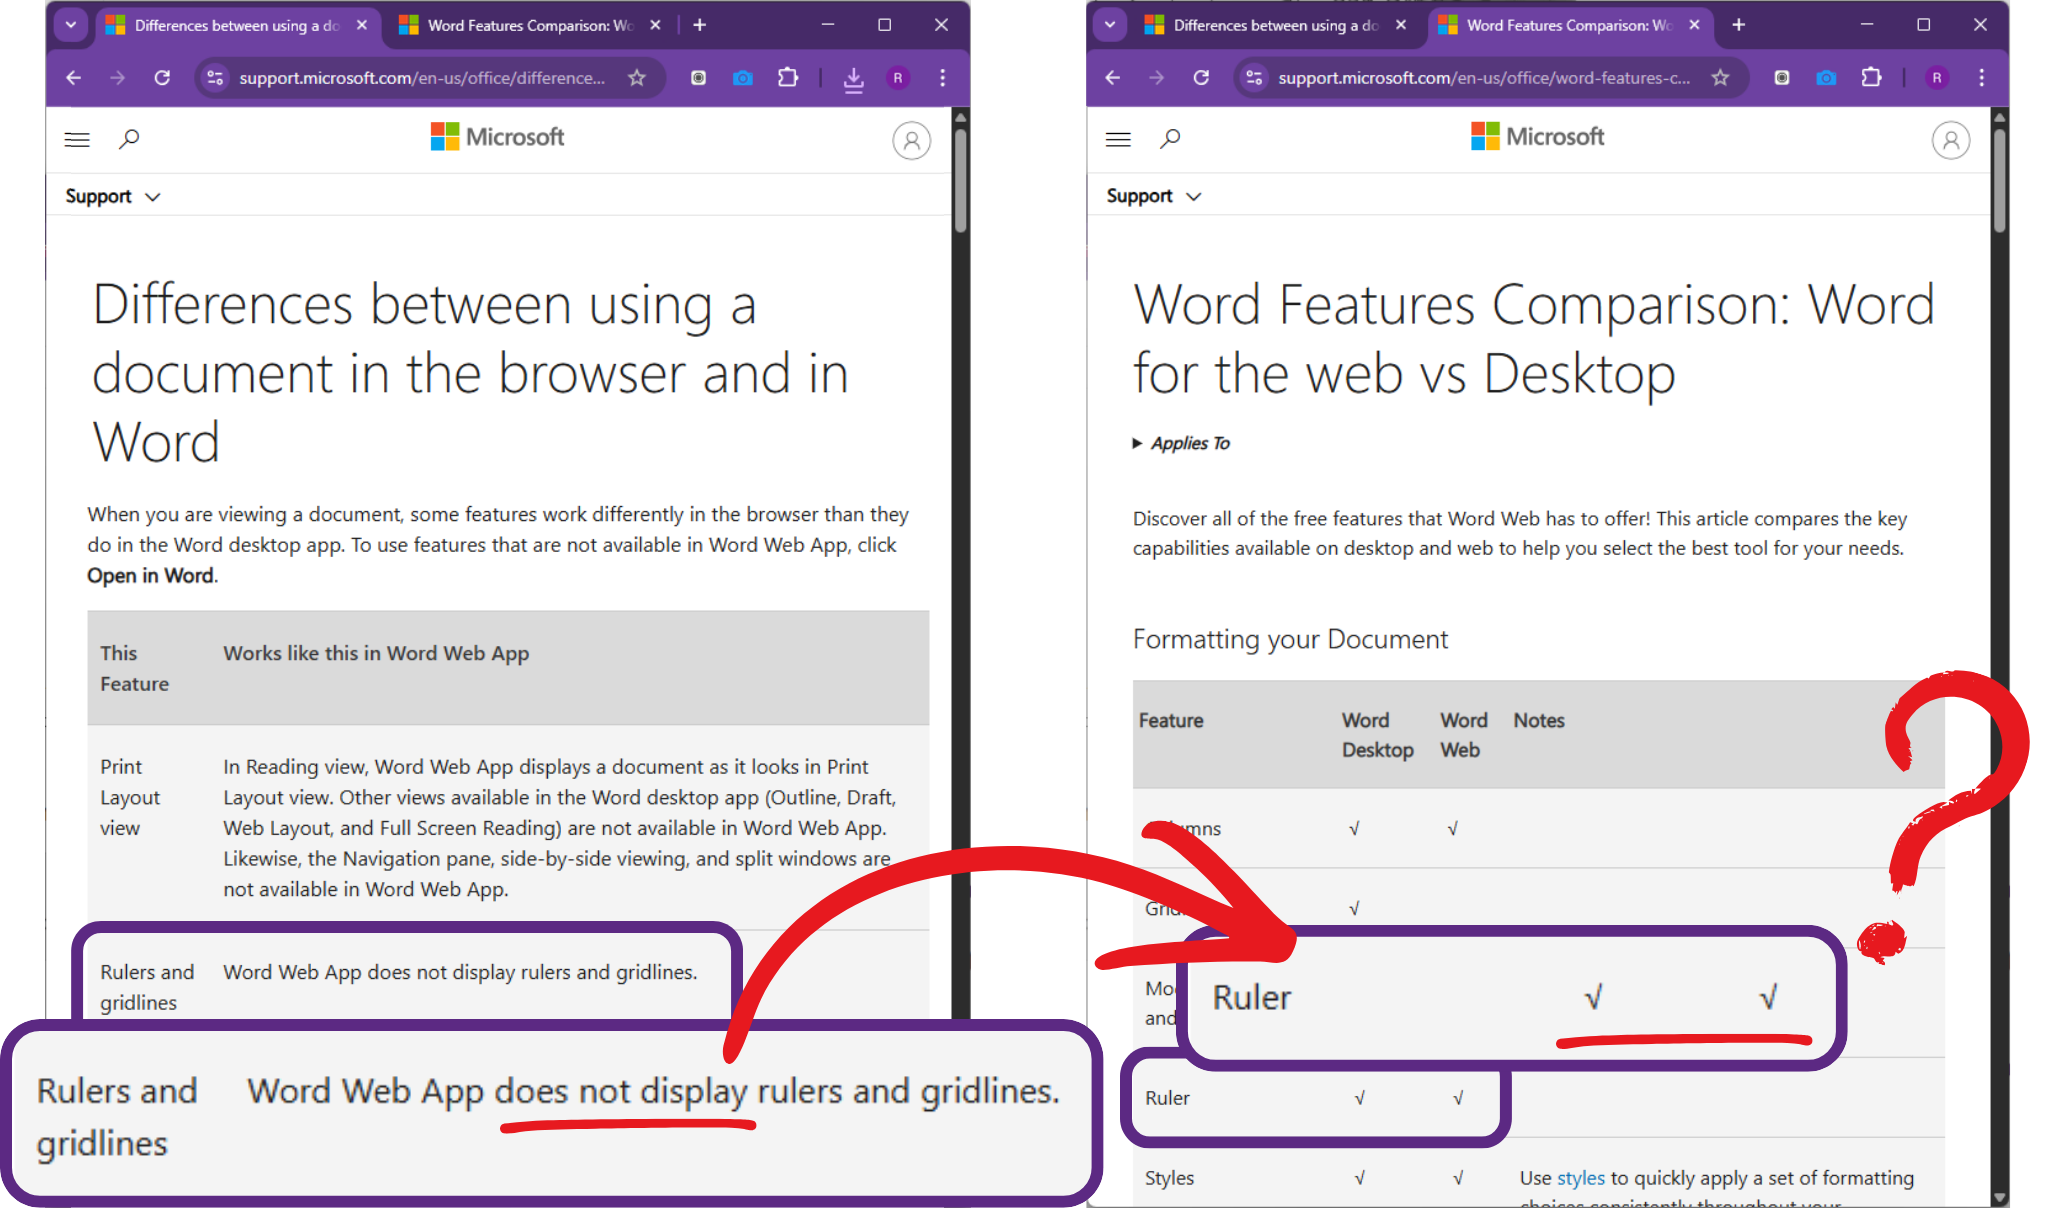This screenshot has width=2049, height=1208.
Task: Open downloads icon in left browser toolbar
Action: (x=853, y=78)
